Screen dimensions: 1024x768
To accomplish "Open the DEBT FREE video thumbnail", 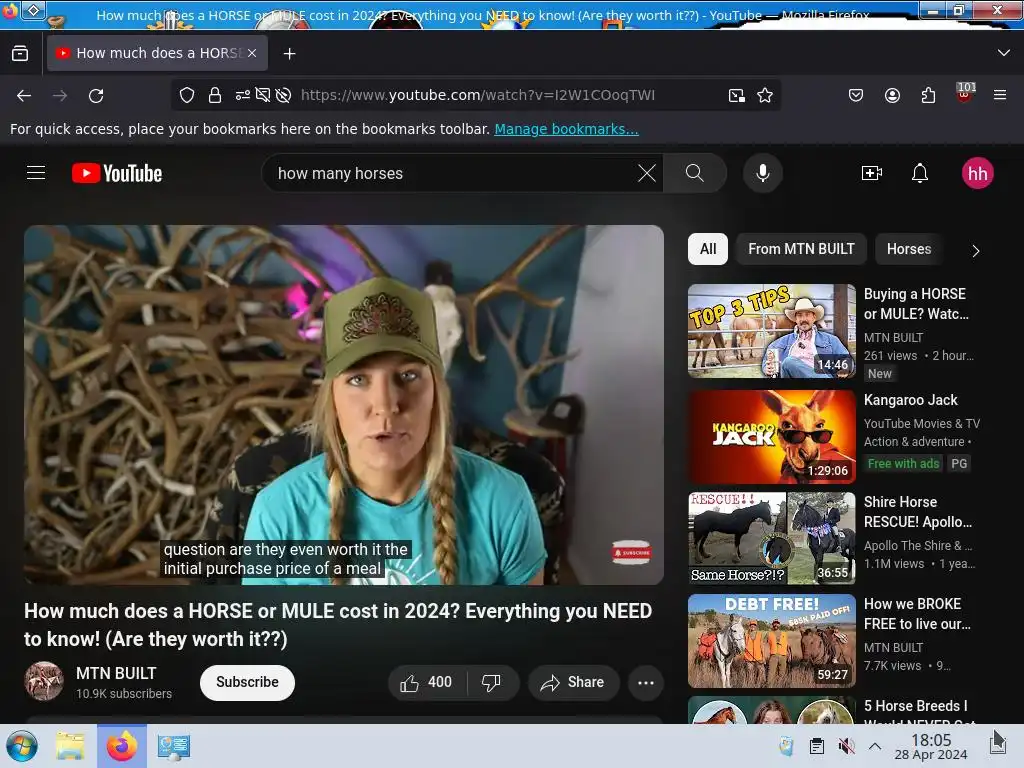I will pyautogui.click(x=771, y=641).
